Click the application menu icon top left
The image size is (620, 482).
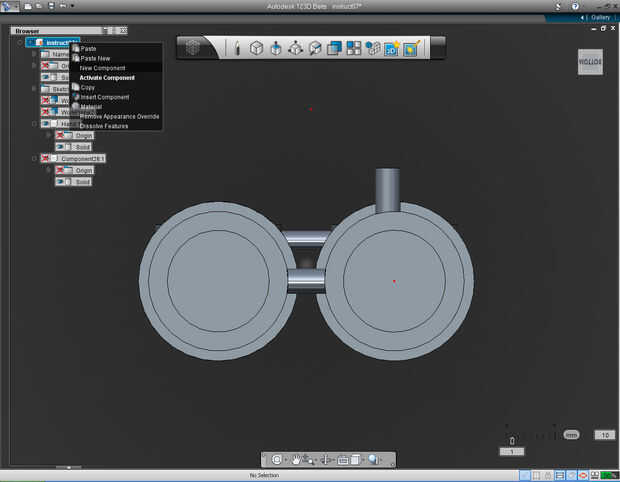coord(9,6)
